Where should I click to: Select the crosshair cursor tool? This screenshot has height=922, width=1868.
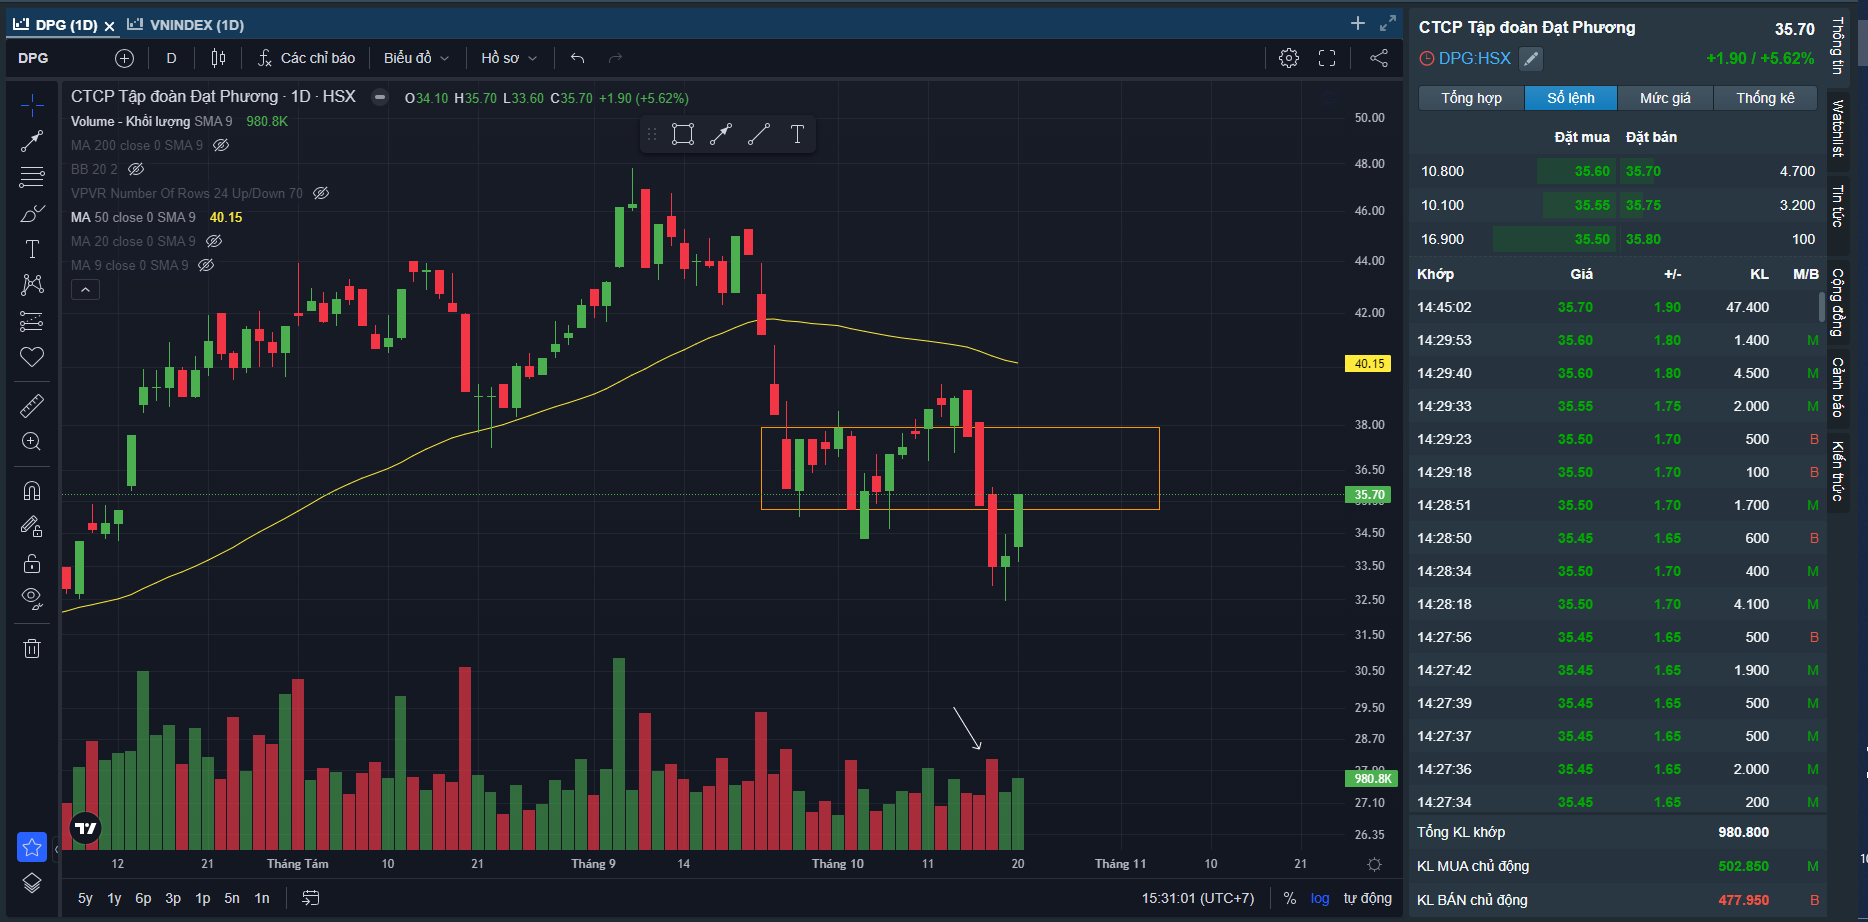pyautogui.click(x=32, y=105)
